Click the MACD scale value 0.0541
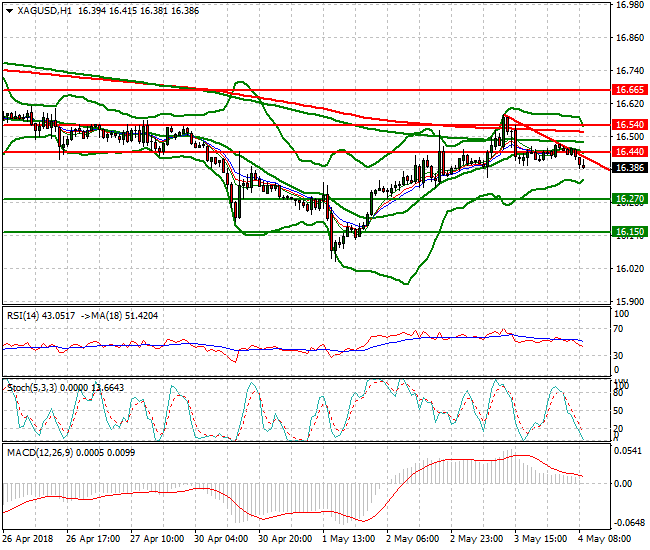650x550 pixels. (630, 451)
